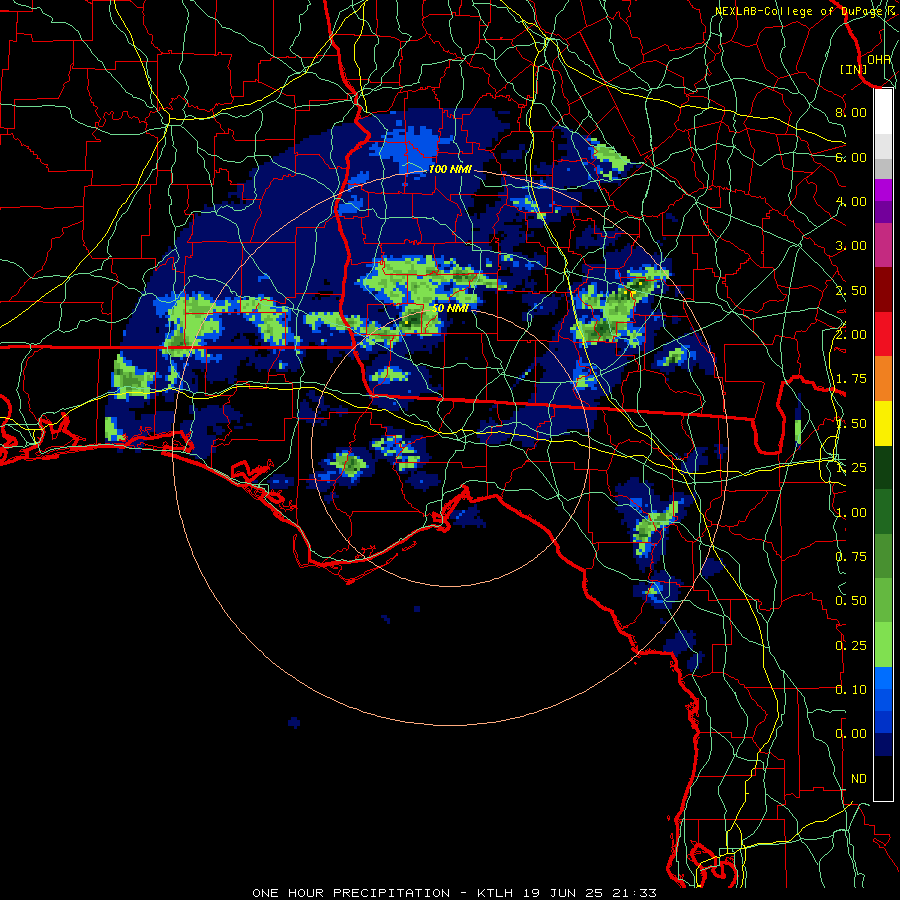Click the 0.25 legend value
Viewport: 900px width, 900px height.
[851, 646]
